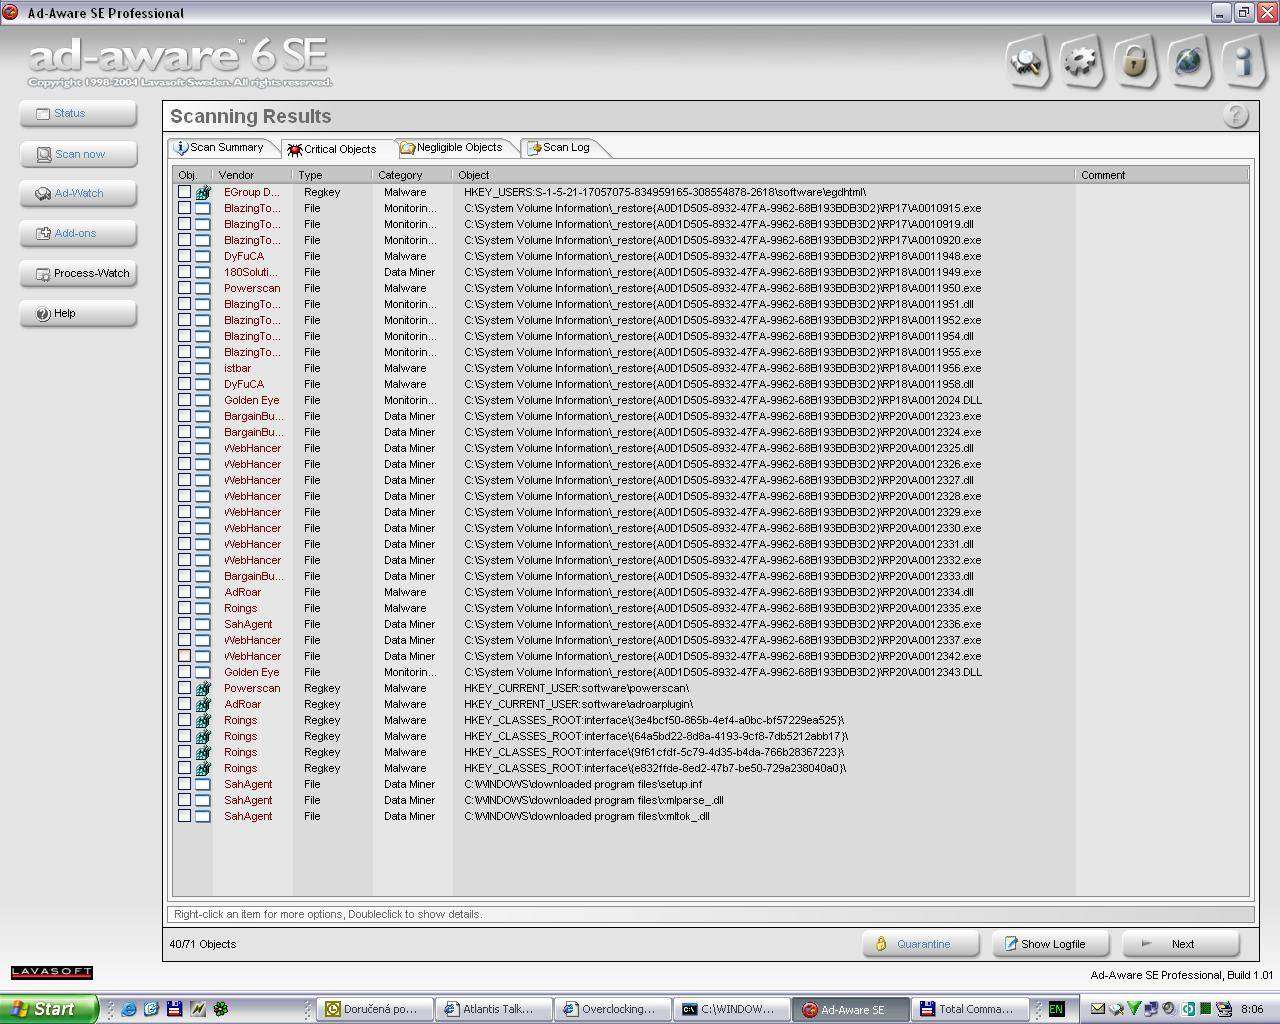This screenshot has height=1024, width=1280.
Task: Click the Comment column header
Action: (x=1163, y=175)
